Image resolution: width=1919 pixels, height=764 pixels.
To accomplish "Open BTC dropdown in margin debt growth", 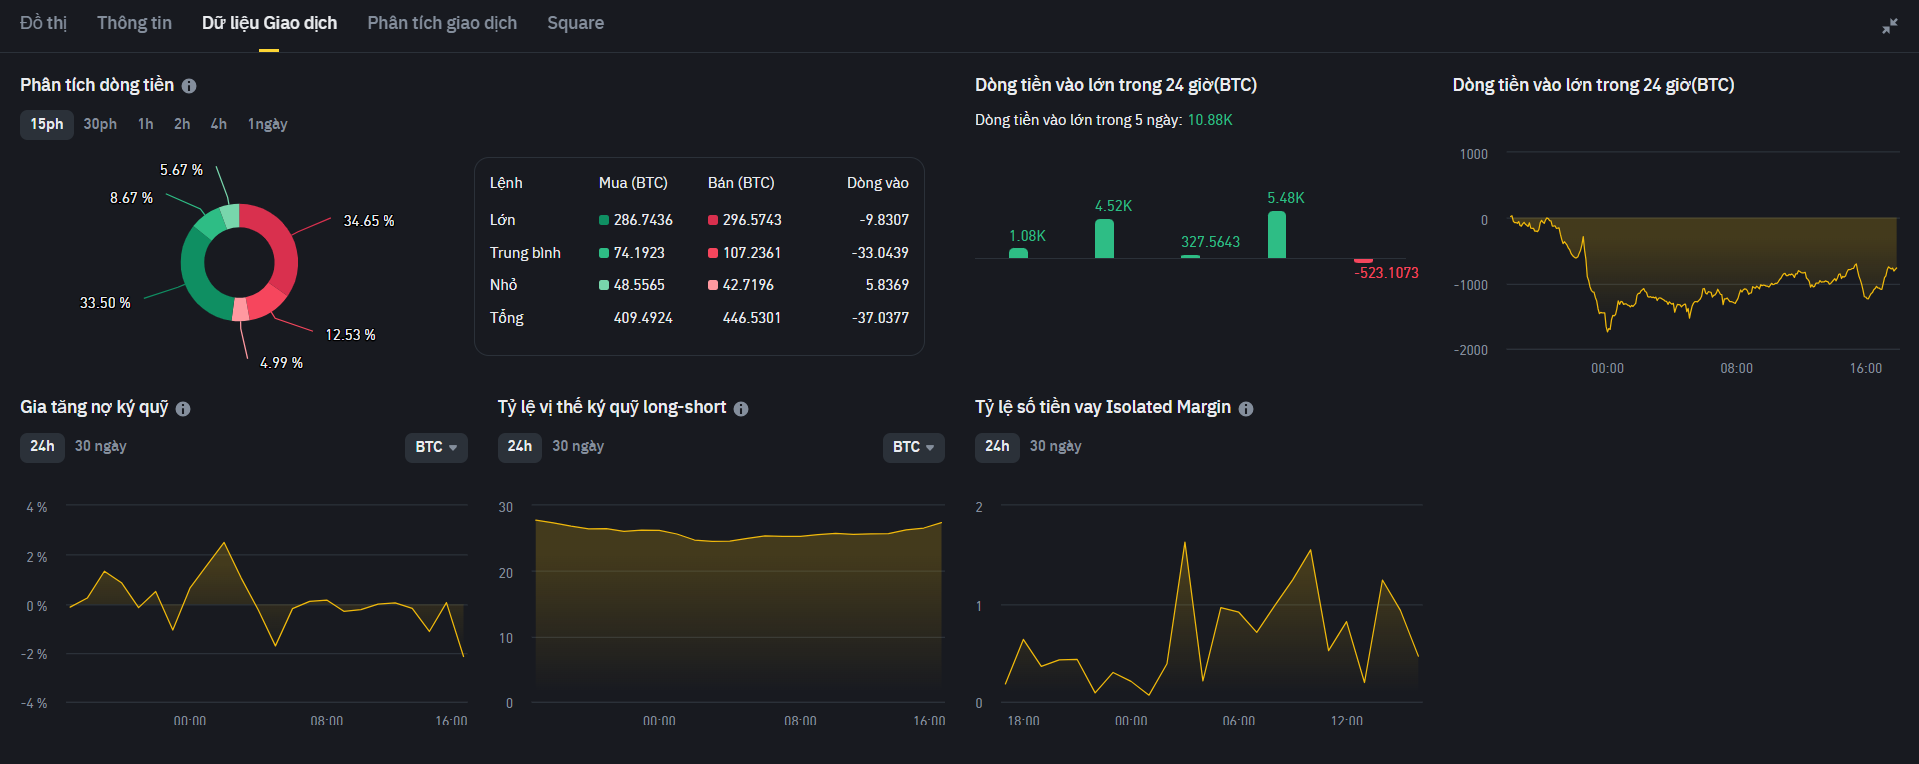I will [436, 447].
